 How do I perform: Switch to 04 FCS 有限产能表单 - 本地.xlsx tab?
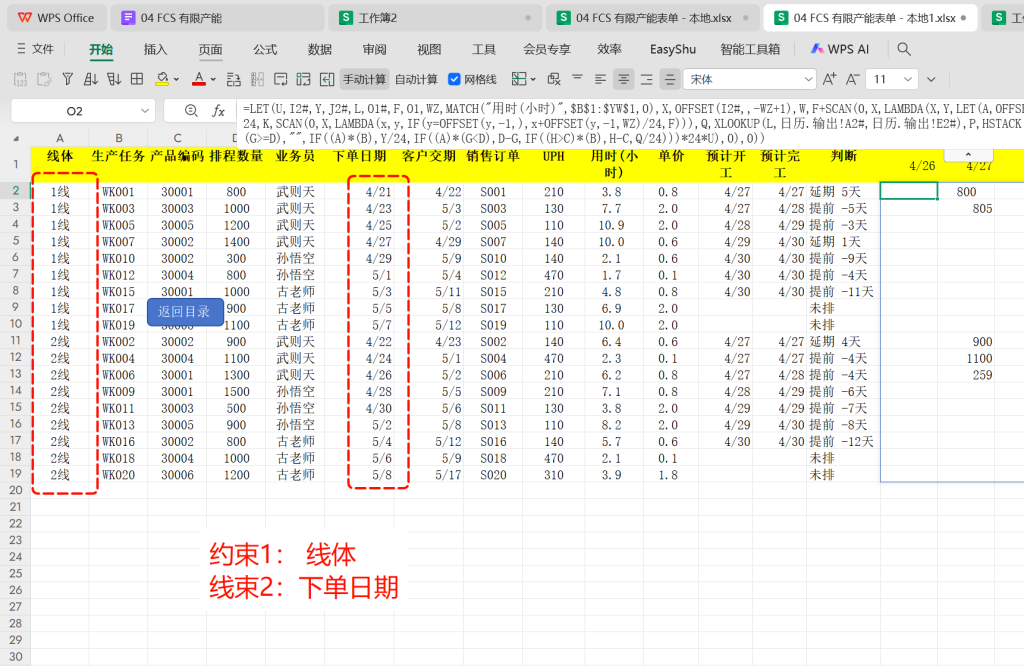coord(653,18)
